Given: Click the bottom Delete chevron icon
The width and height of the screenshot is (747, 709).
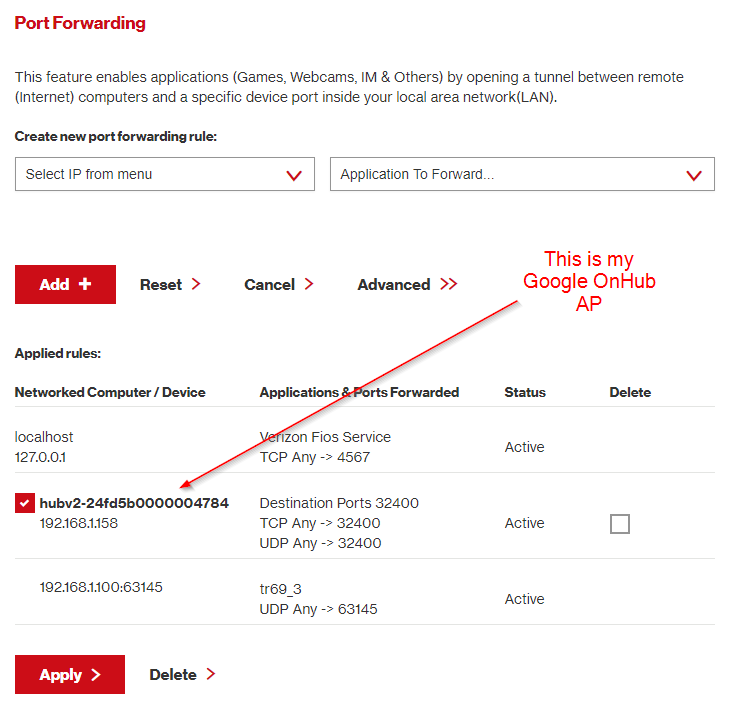Looking at the screenshot, I should pyautogui.click(x=211, y=674).
